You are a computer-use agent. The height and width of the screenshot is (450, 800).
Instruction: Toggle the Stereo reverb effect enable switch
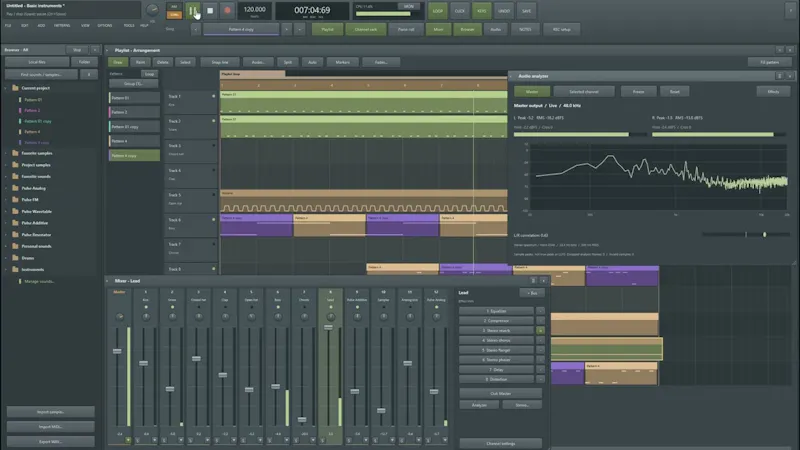tap(540, 331)
